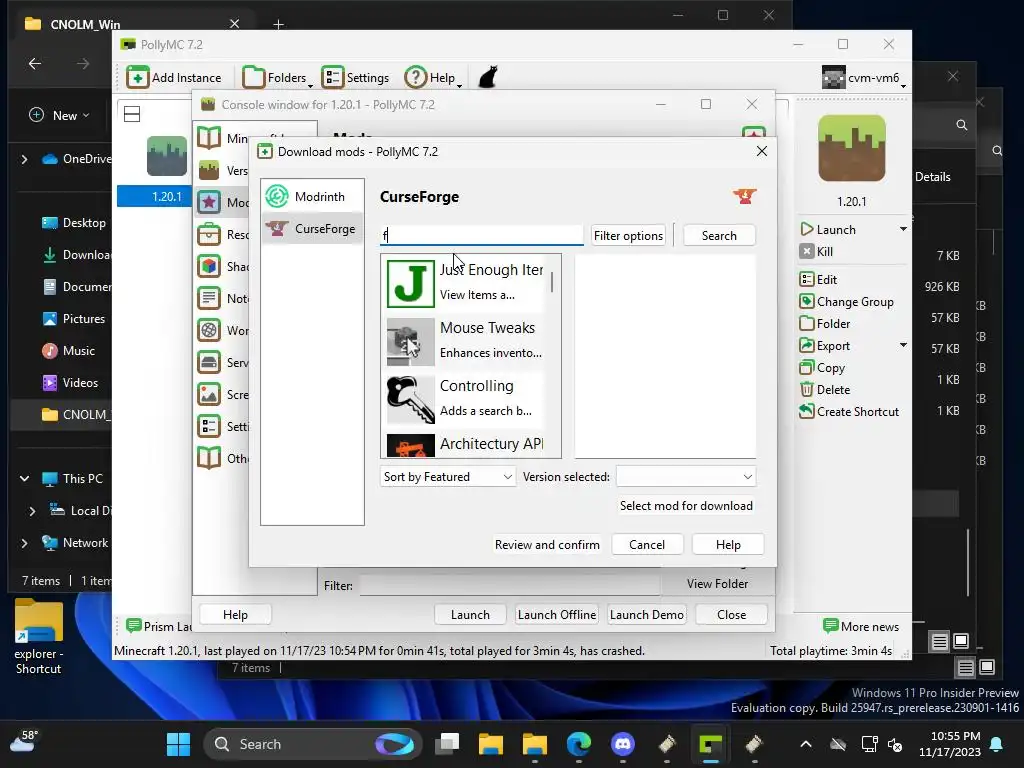1024x768 pixels.
Task: Click Create Shortcut in instance sidebar
Action: click(849, 411)
